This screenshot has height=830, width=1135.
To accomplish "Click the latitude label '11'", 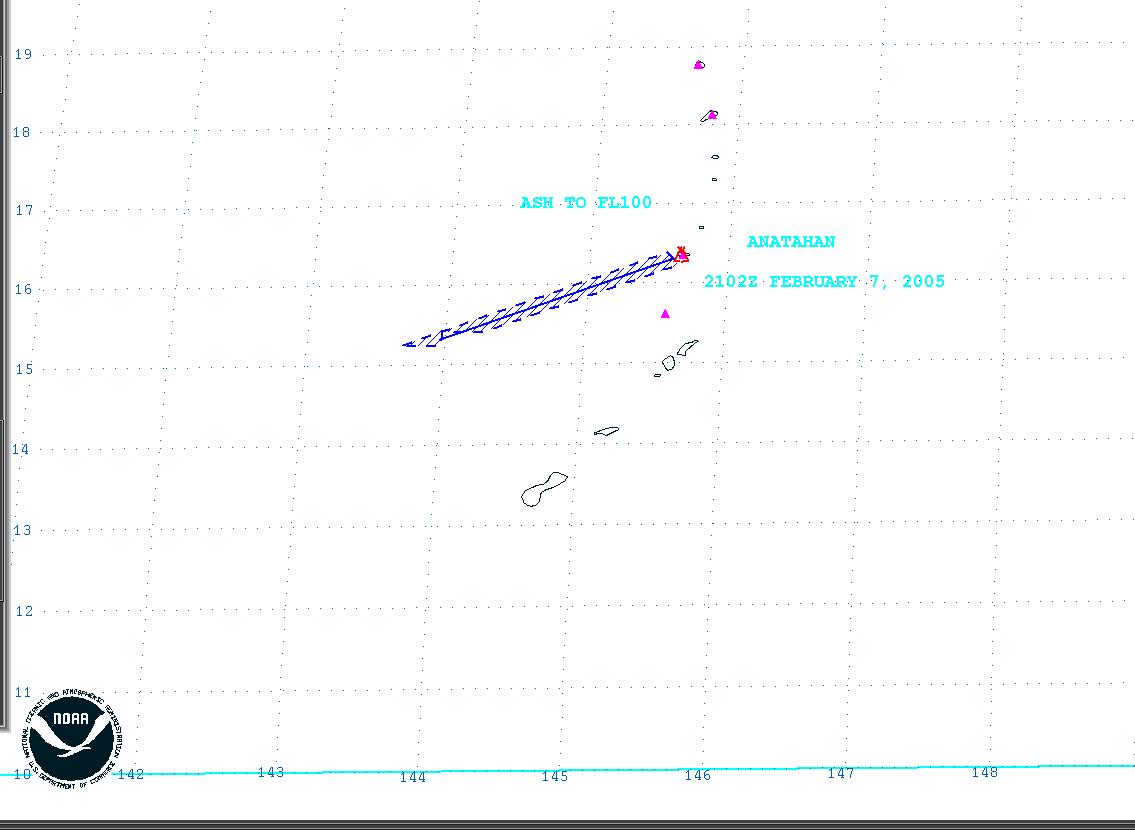I will coord(22,693).
